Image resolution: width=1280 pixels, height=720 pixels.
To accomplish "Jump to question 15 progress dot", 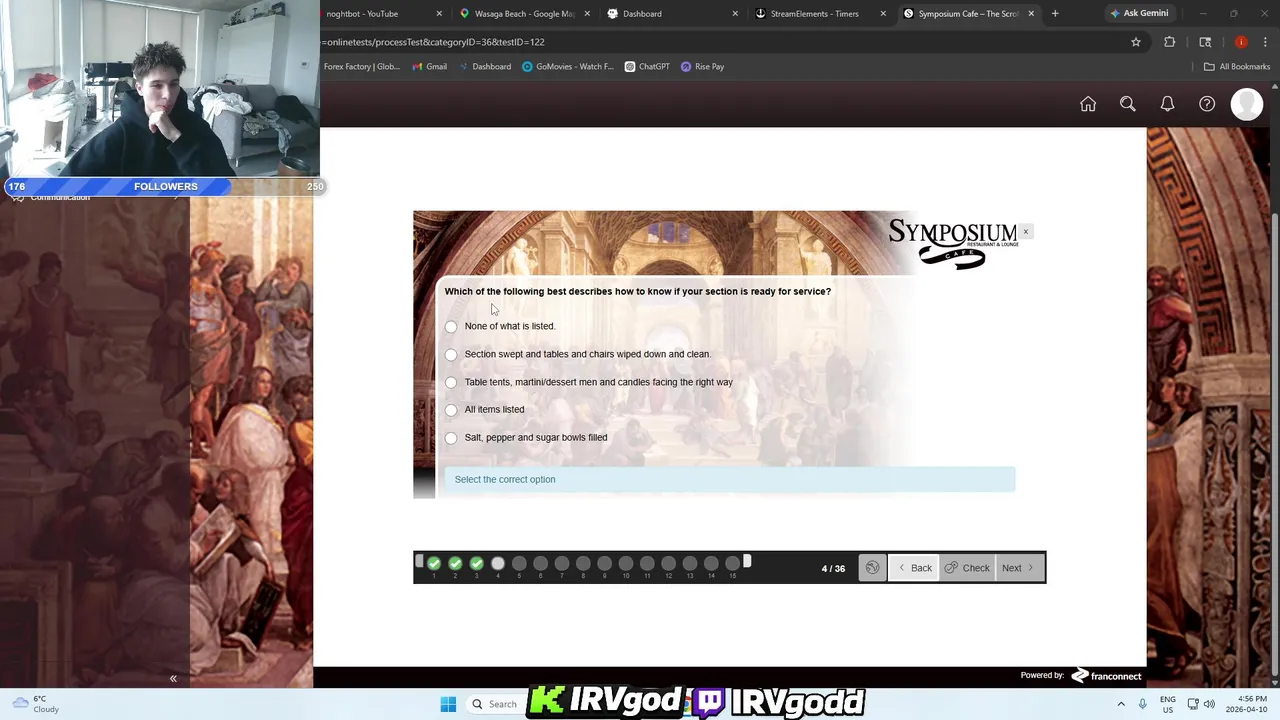I will [x=732, y=564].
